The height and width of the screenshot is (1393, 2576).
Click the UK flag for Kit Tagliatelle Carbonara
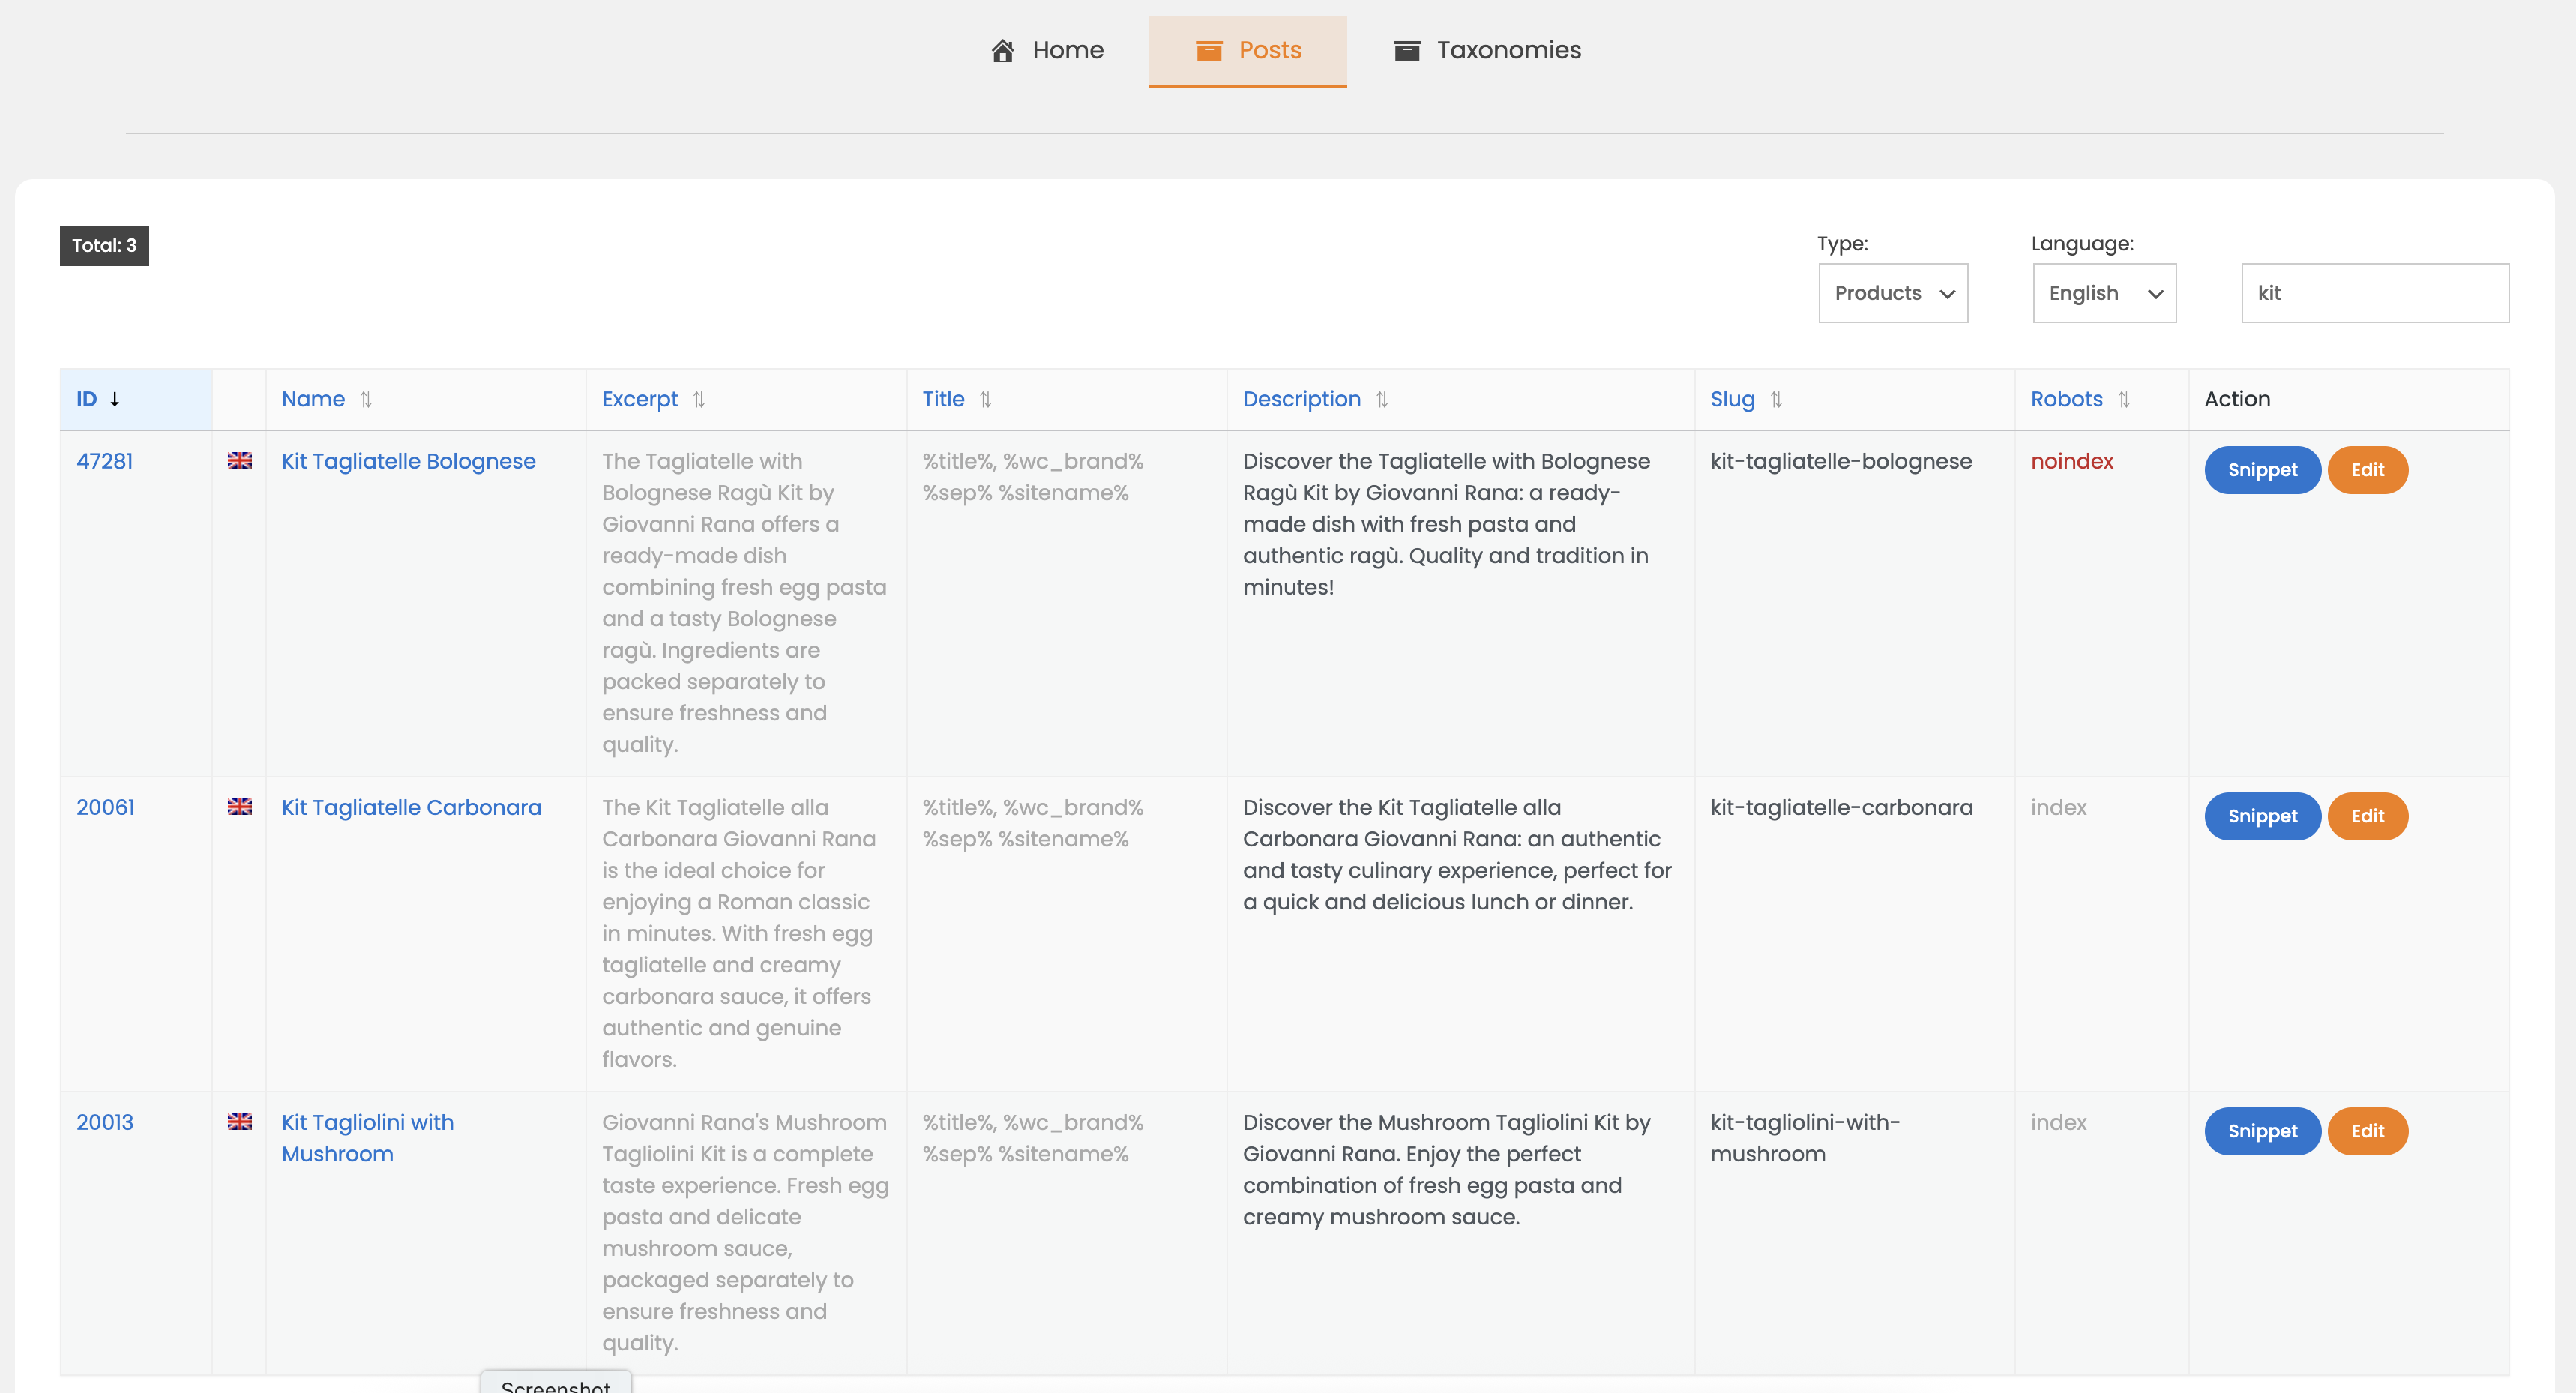tap(239, 807)
